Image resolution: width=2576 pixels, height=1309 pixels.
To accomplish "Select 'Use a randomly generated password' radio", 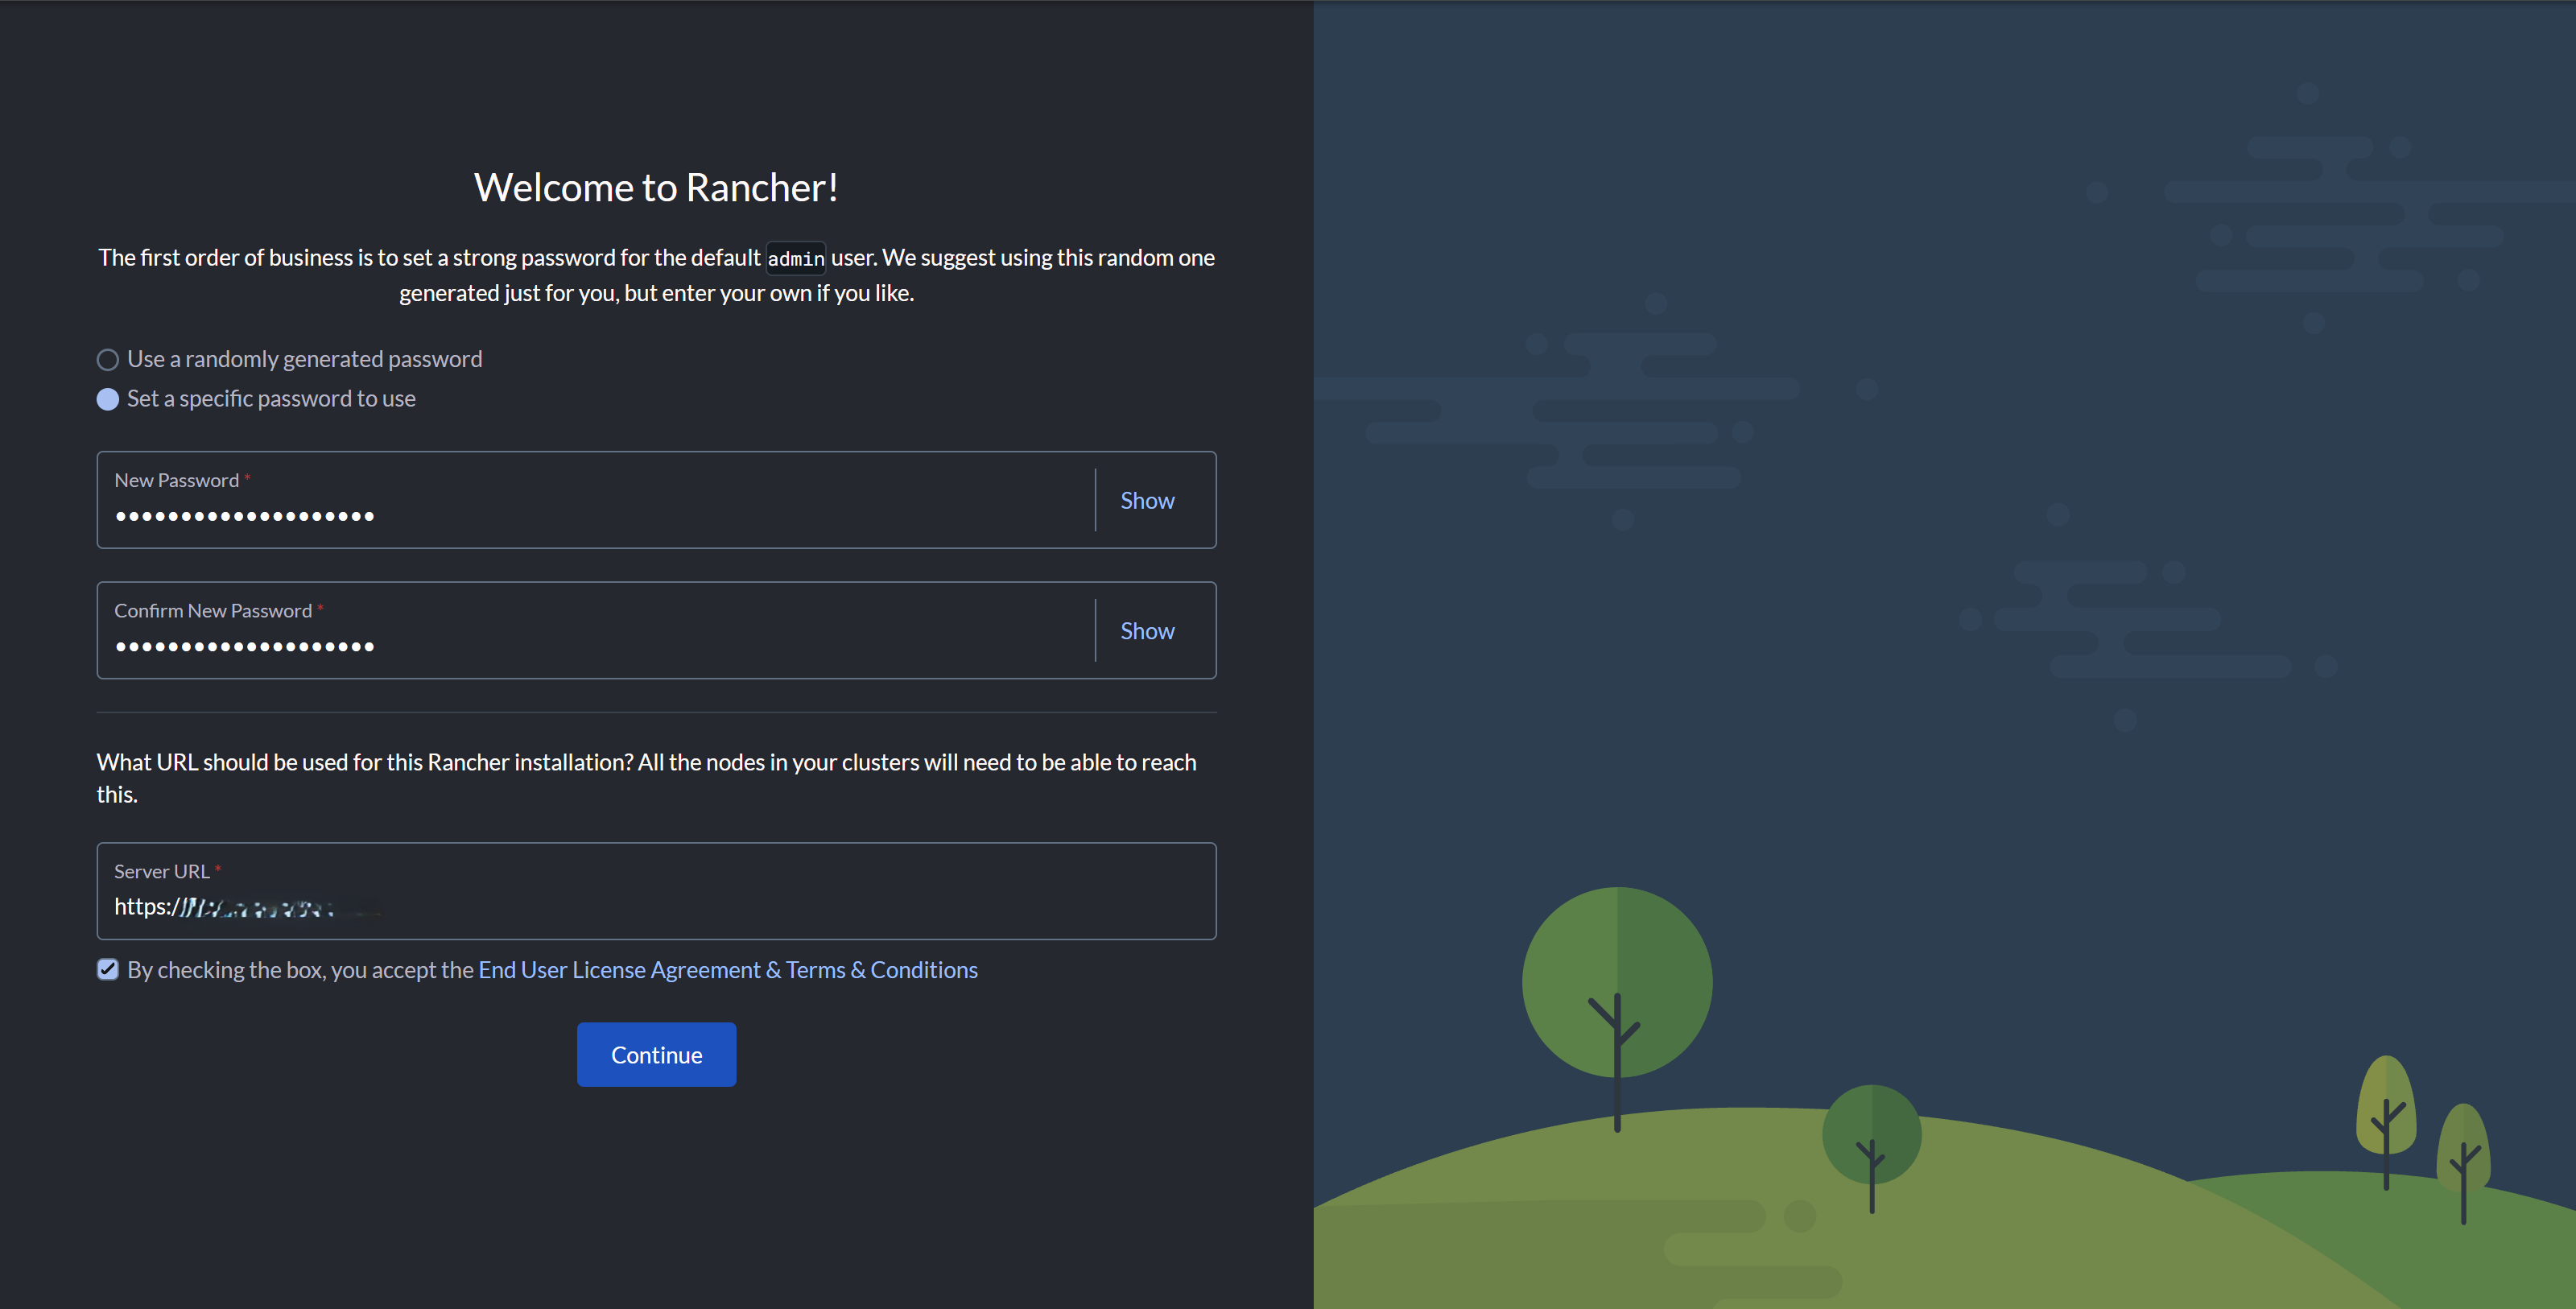I will 108,360.
